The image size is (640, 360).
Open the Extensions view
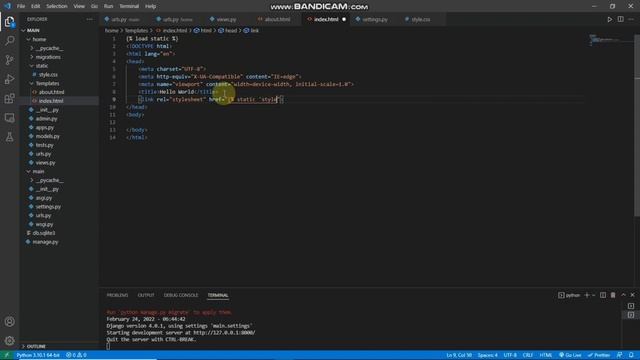click(9, 98)
